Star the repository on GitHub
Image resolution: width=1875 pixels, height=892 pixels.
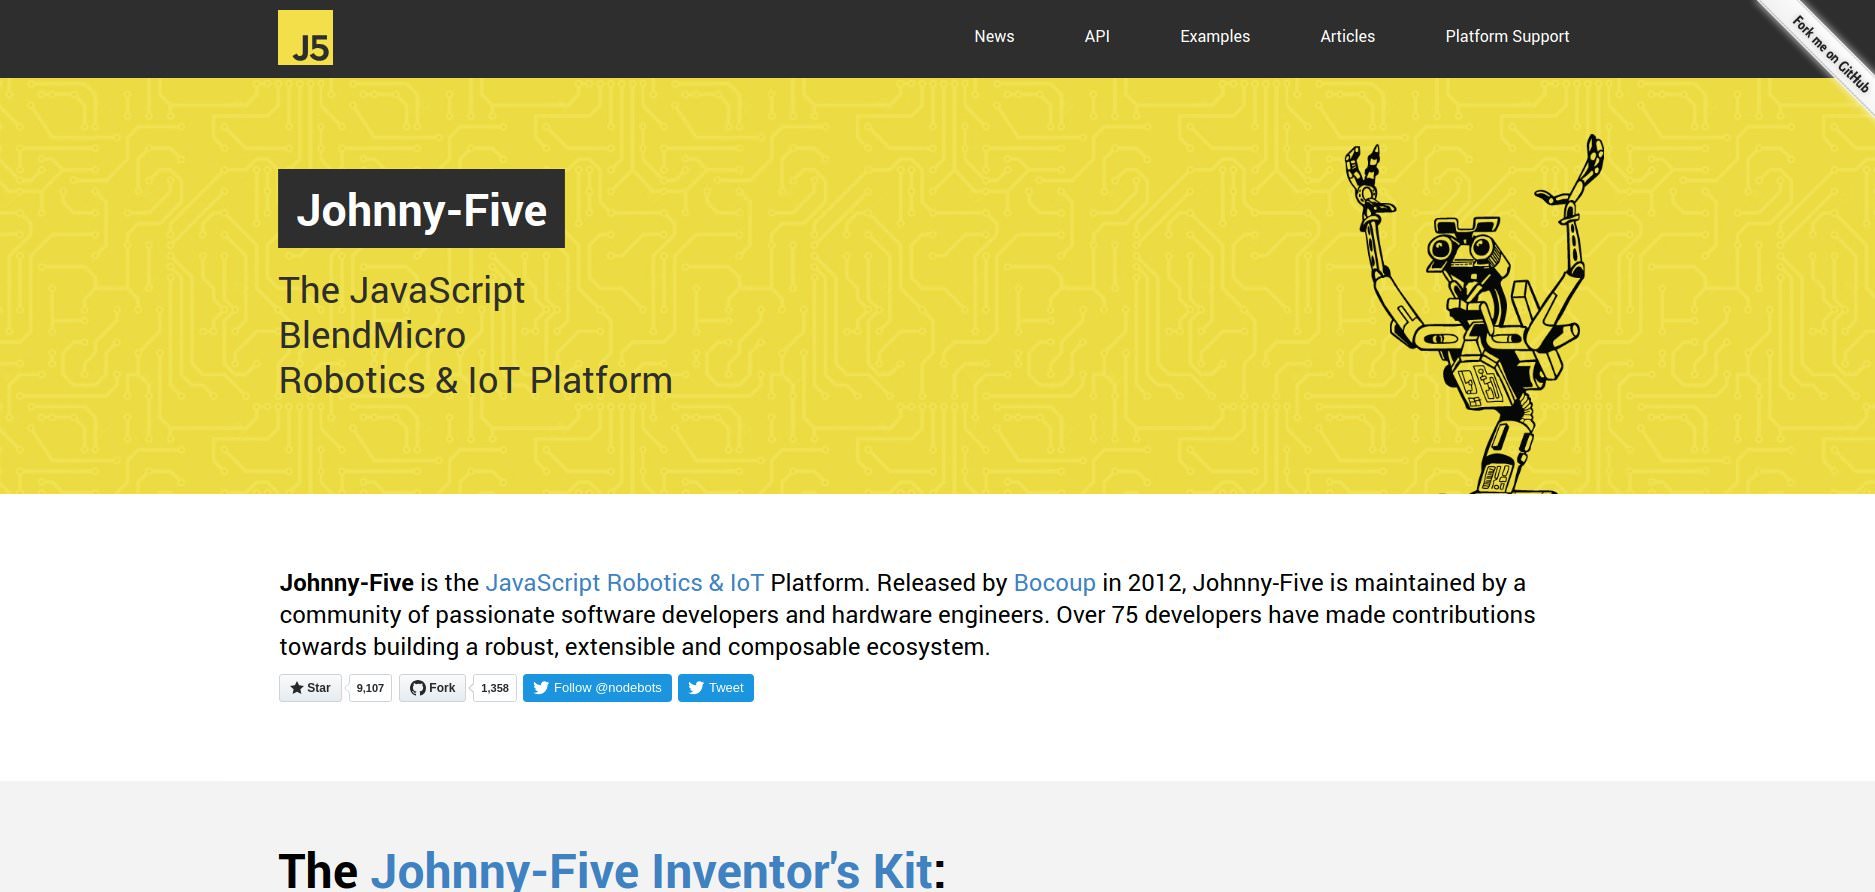point(310,688)
